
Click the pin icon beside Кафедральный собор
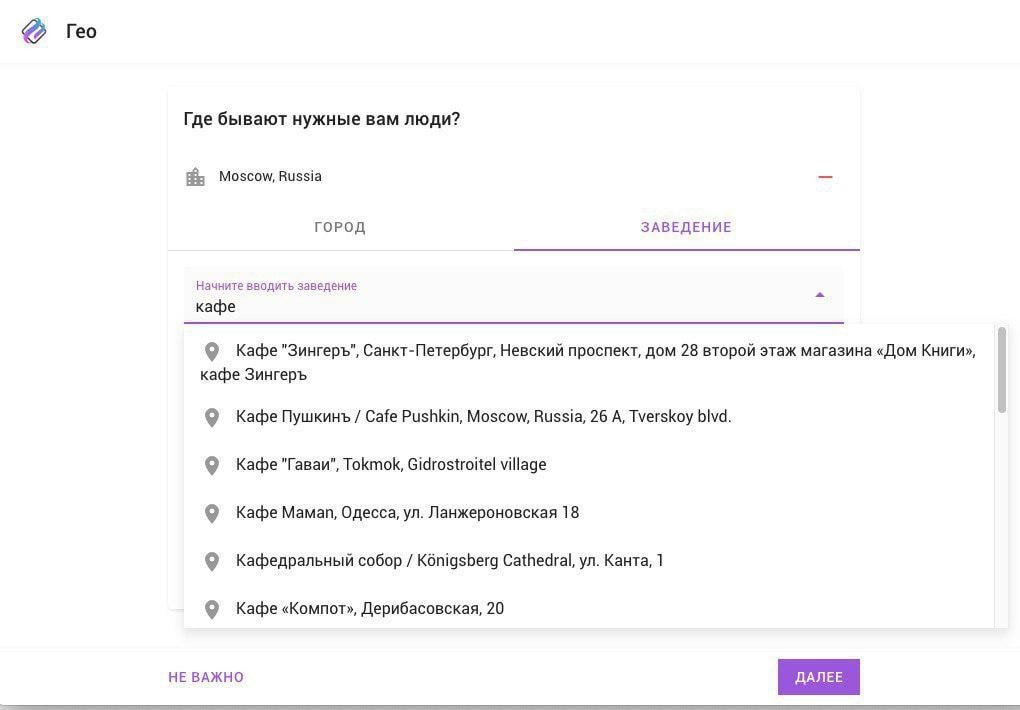click(211, 561)
